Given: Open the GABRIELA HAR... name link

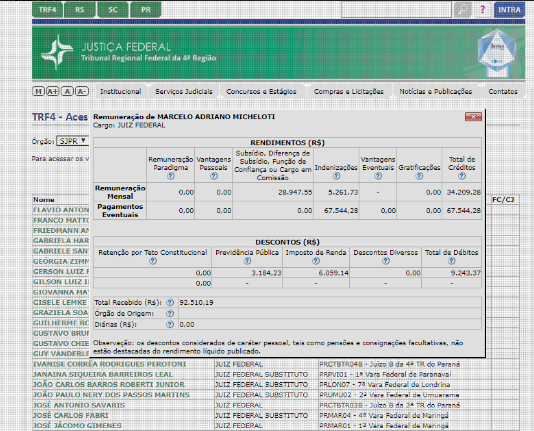Looking at the screenshot, I should tap(61, 241).
